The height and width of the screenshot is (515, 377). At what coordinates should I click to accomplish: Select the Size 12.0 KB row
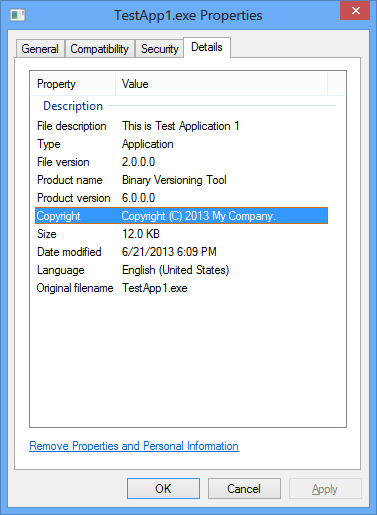coord(181,234)
